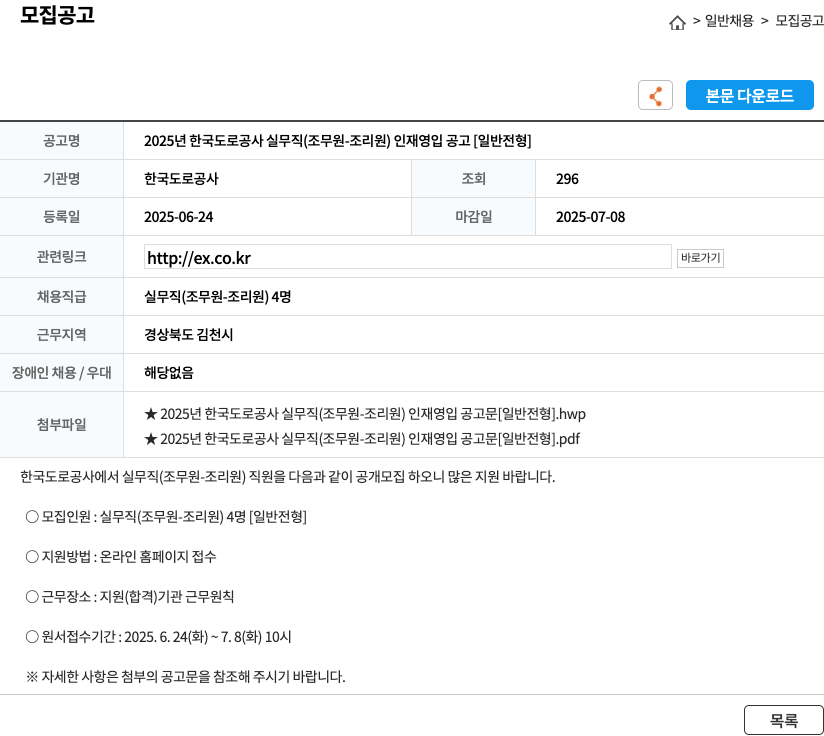The height and width of the screenshot is (736, 824).
Task: Click the 마감일 label cell
Action: (473, 216)
